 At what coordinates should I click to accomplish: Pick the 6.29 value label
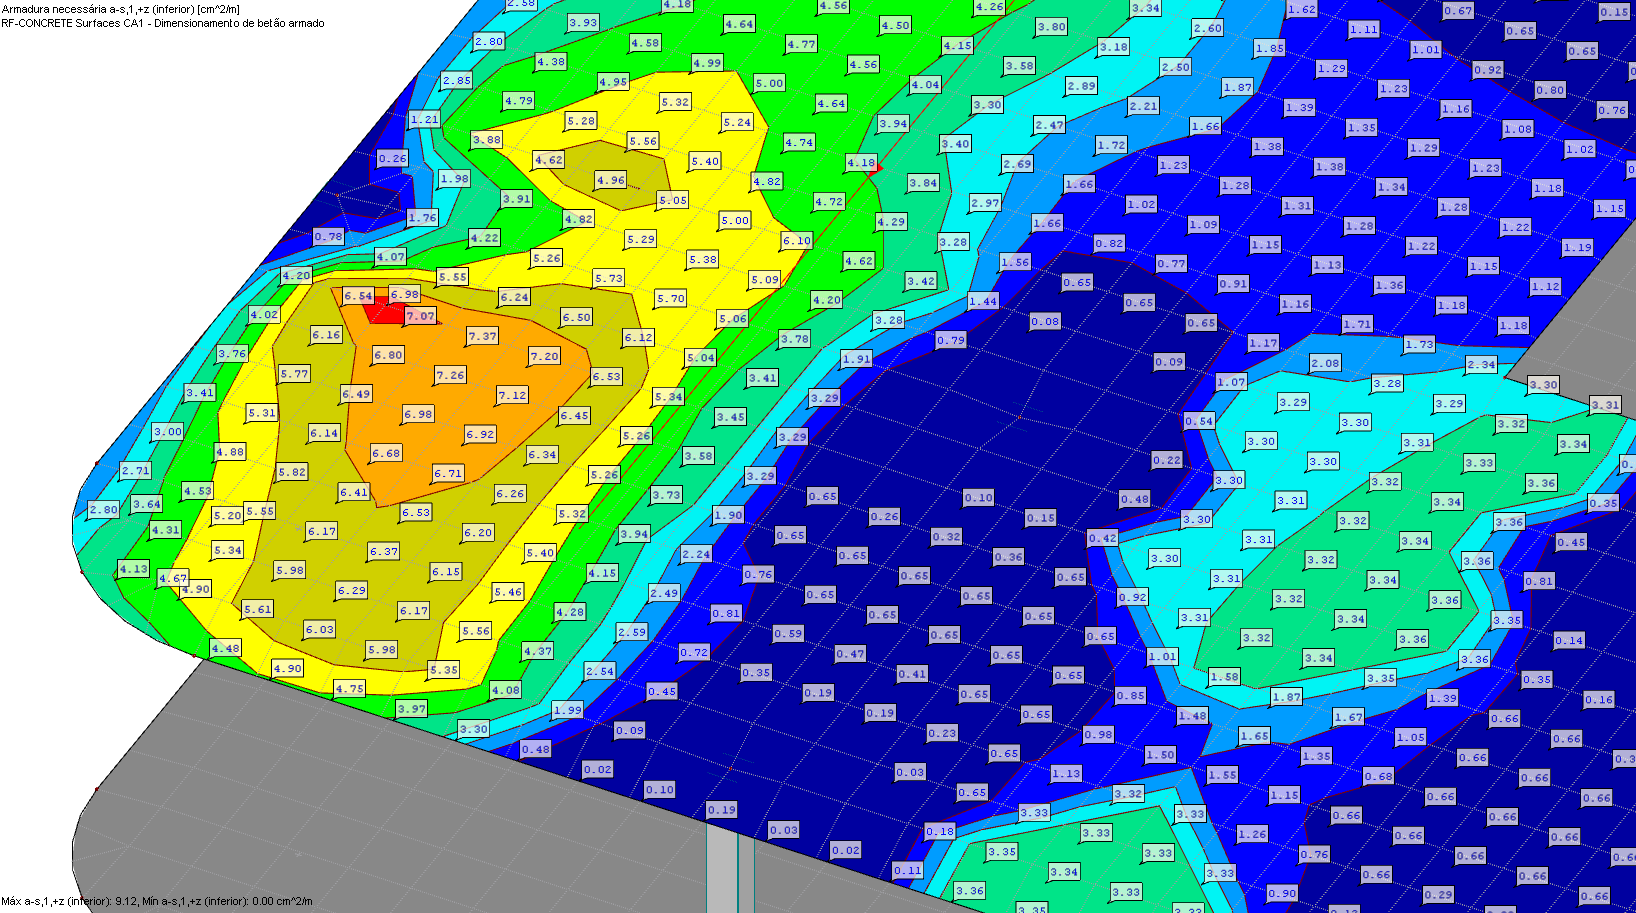coord(353,590)
